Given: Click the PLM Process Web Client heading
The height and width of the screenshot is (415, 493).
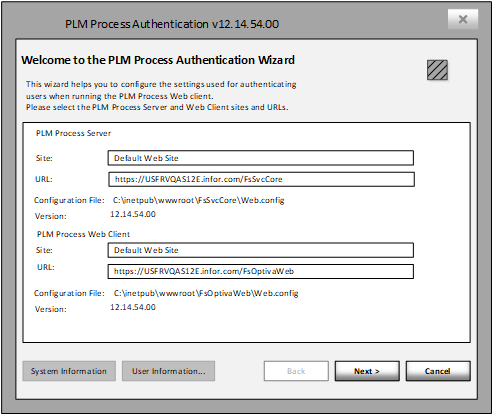Looking at the screenshot, I should click(83, 234).
